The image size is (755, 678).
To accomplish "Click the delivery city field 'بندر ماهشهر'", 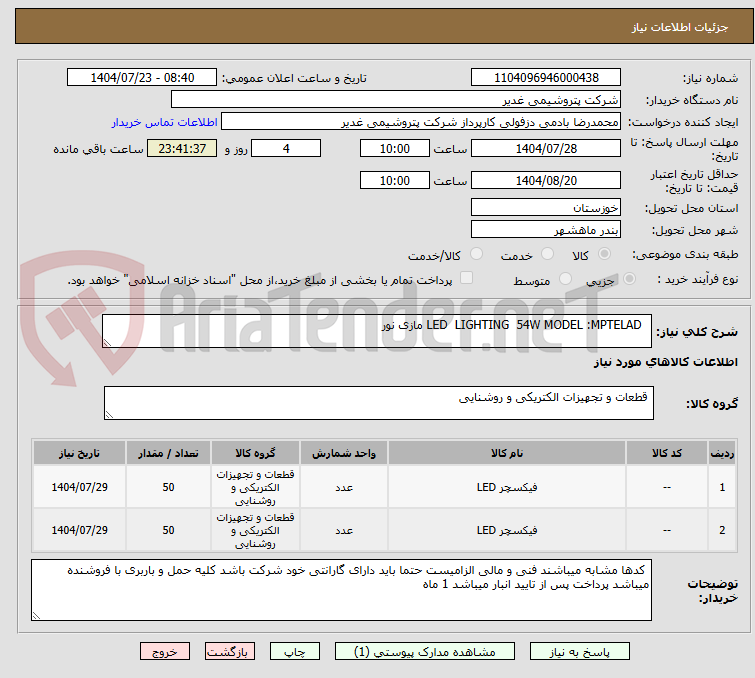I will pyautogui.click(x=546, y=230).
